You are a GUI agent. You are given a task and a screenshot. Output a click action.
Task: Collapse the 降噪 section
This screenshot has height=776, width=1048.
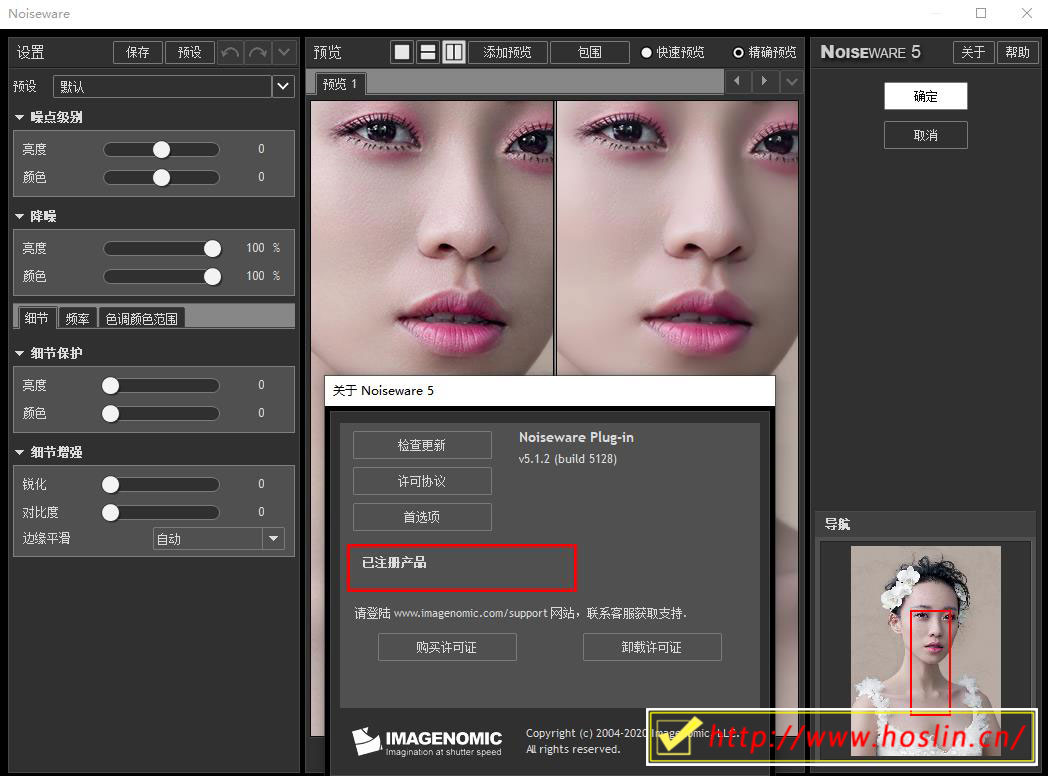click(19, 217)
